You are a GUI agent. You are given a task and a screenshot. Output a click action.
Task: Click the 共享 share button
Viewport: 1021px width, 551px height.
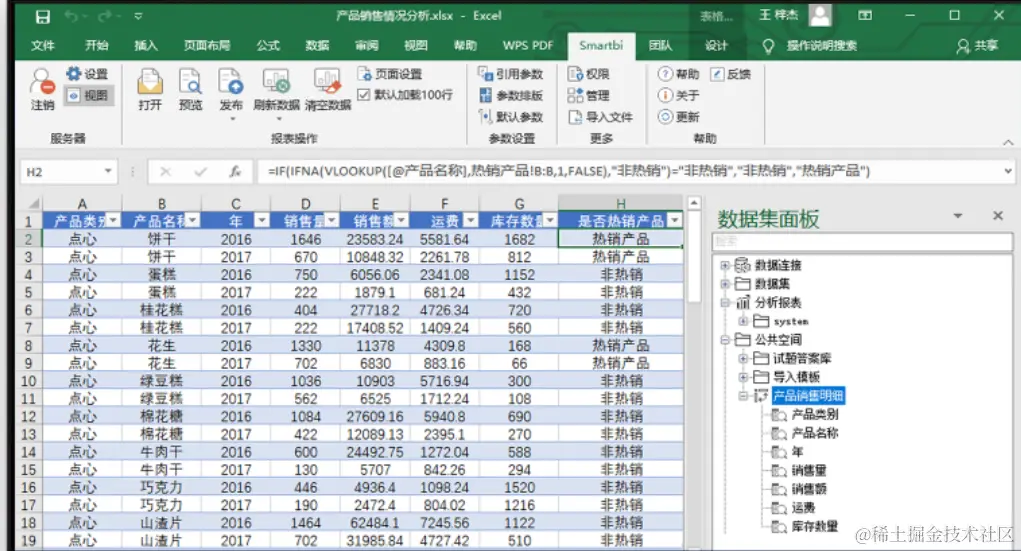point(977,46)
